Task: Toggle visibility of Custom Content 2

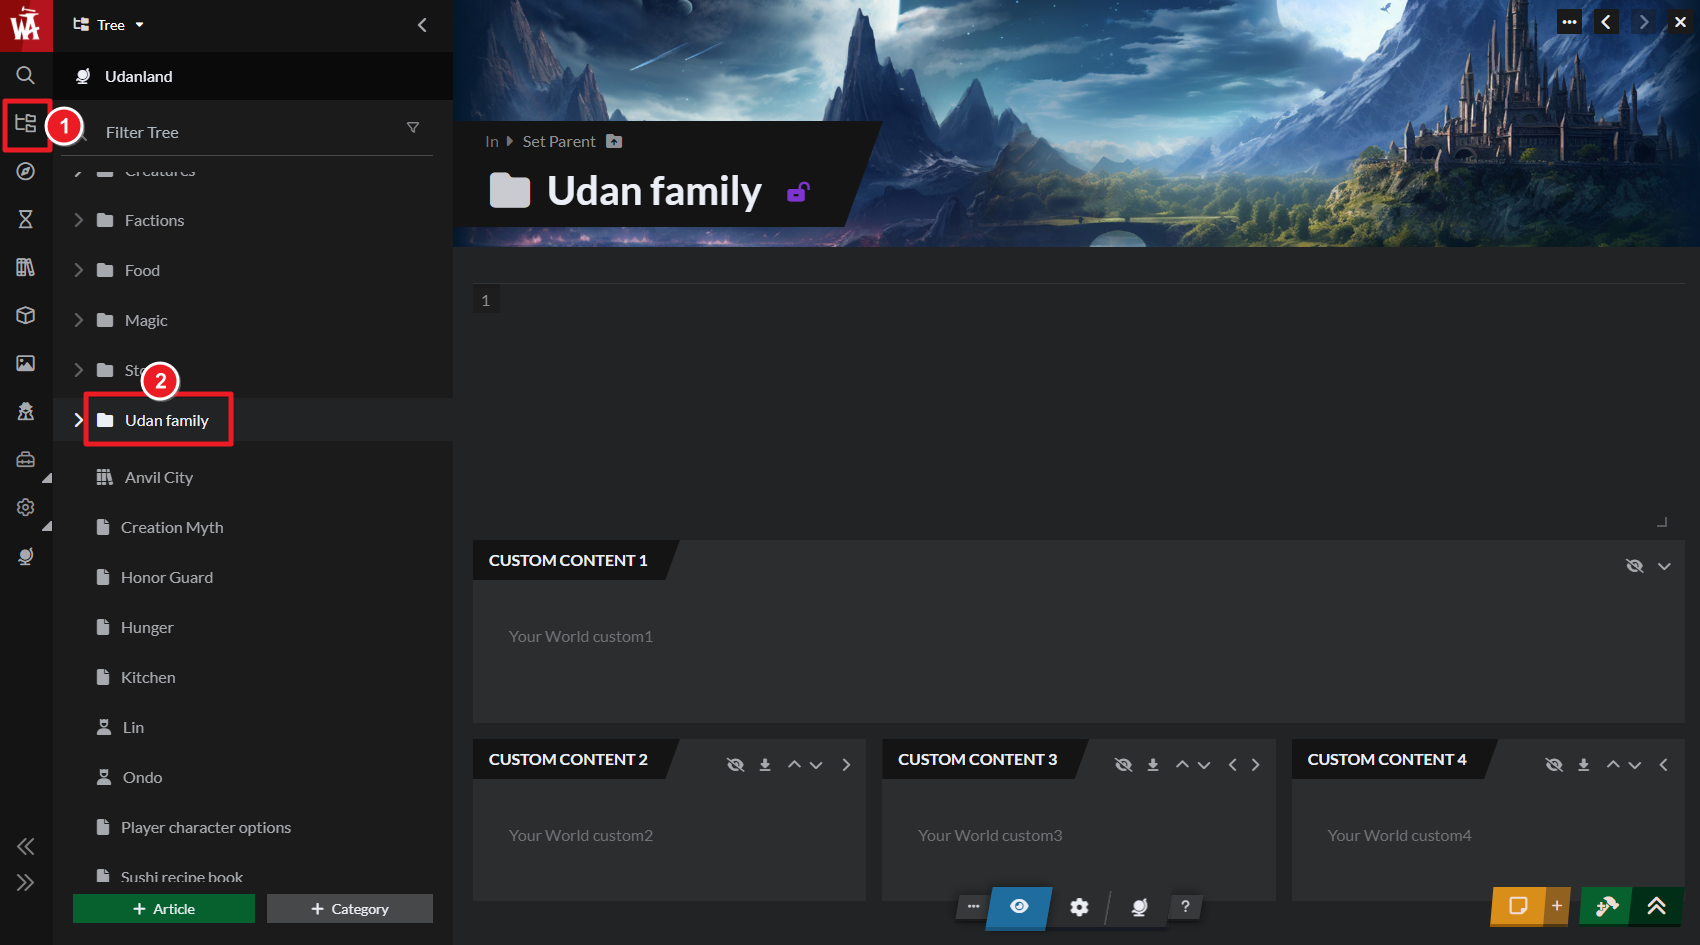Action: pyautogui.click(x=735, y=764)
